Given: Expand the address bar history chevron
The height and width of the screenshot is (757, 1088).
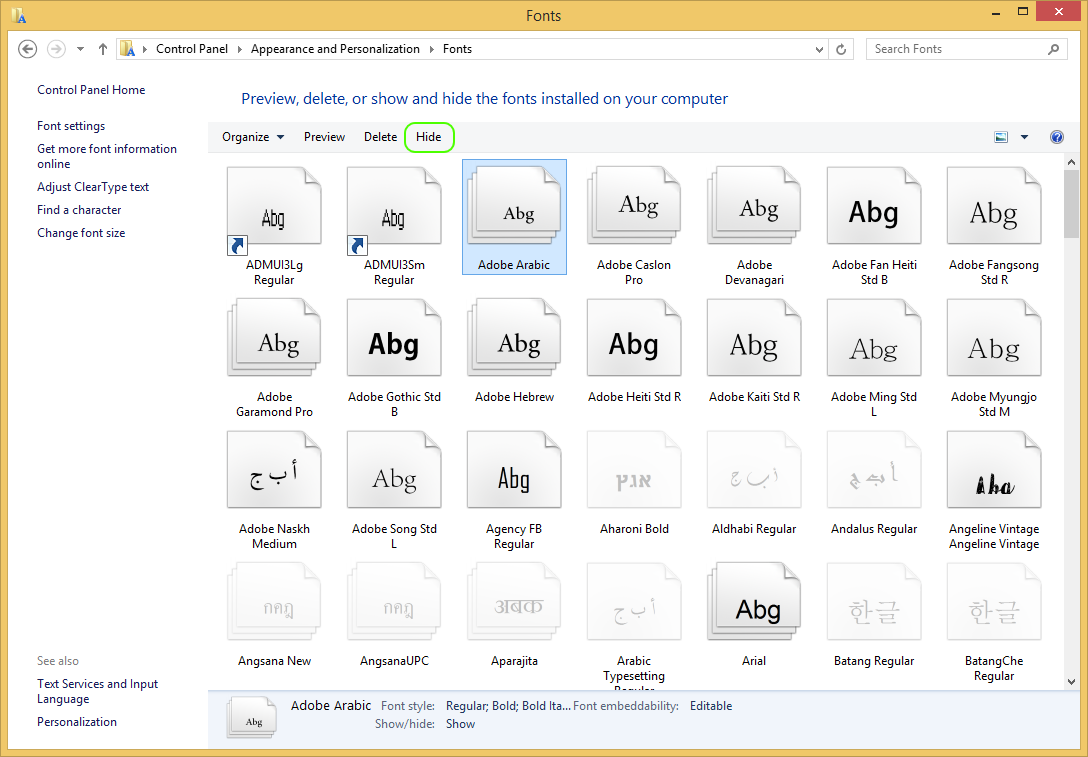Looking at the screenshot, I should click(x=819, y=48).
